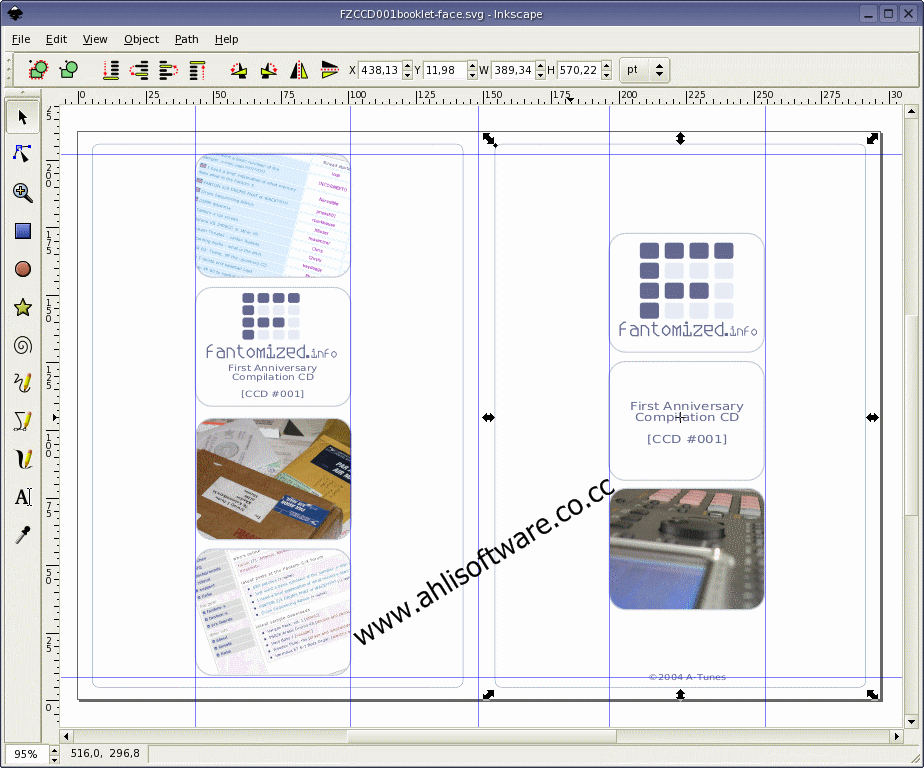Open the Path menu
The image size is (924, 768).
pos(186,39)
